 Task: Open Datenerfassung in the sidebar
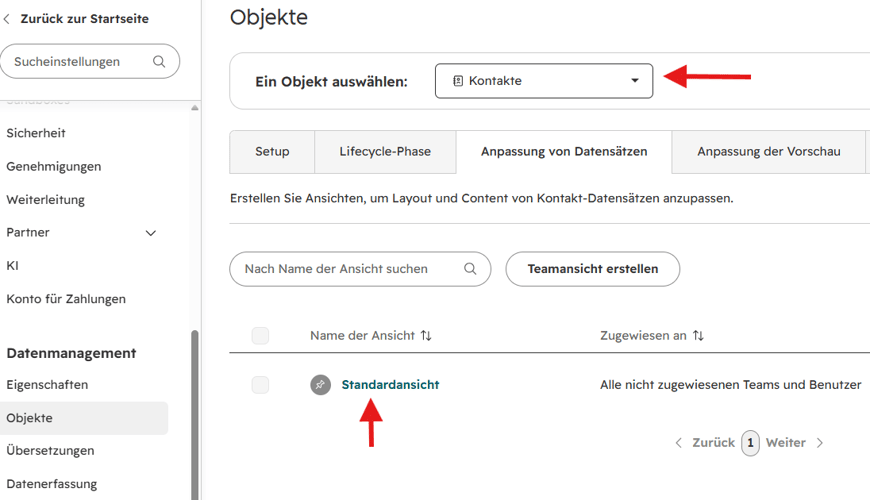pos(52,484)
